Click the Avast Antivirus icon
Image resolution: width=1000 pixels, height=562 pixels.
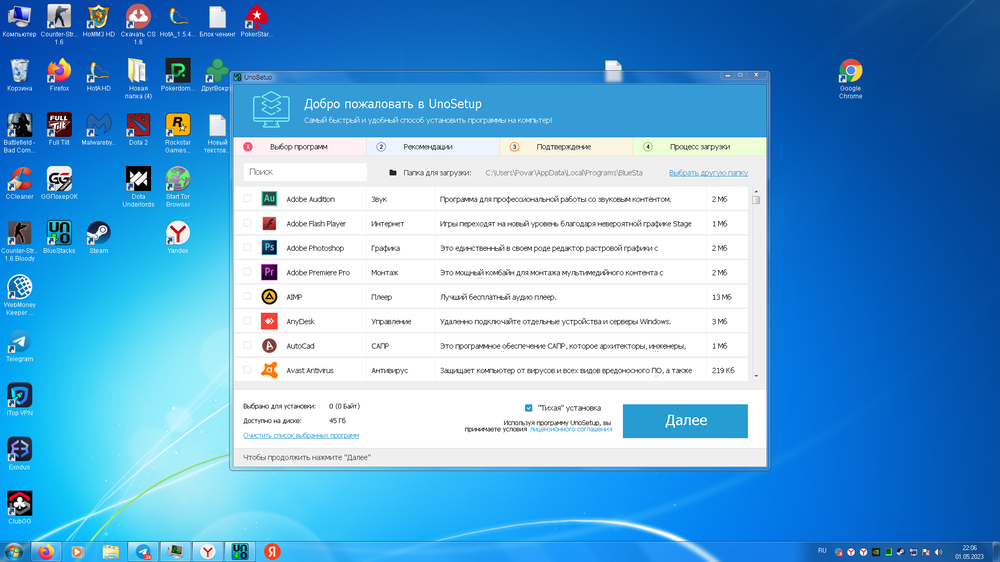tap(269, 370)
